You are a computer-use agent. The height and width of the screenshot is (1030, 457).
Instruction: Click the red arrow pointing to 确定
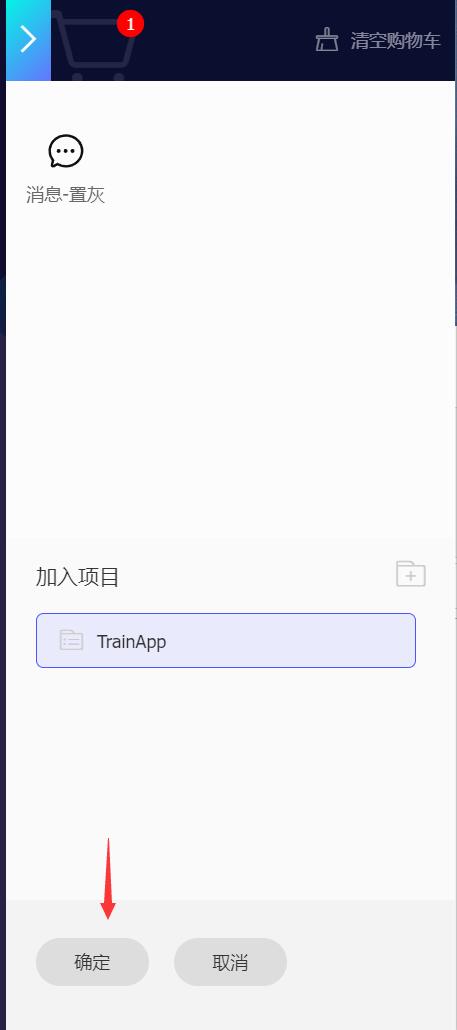(108, 878)
